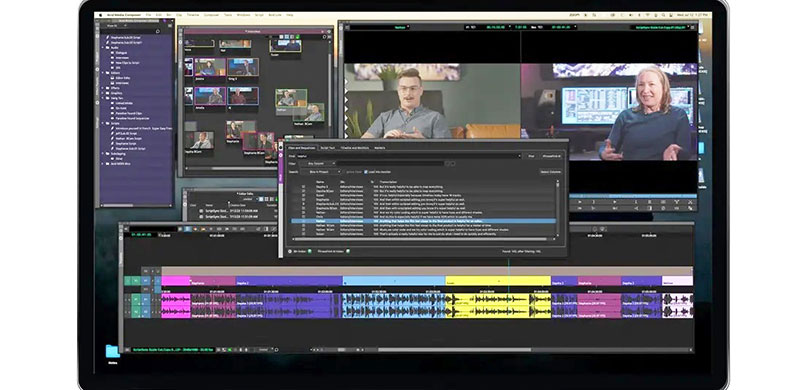
Task: Select the Amelia clip thumbnail
Action: pyautogui.click(x=210, y=96)
